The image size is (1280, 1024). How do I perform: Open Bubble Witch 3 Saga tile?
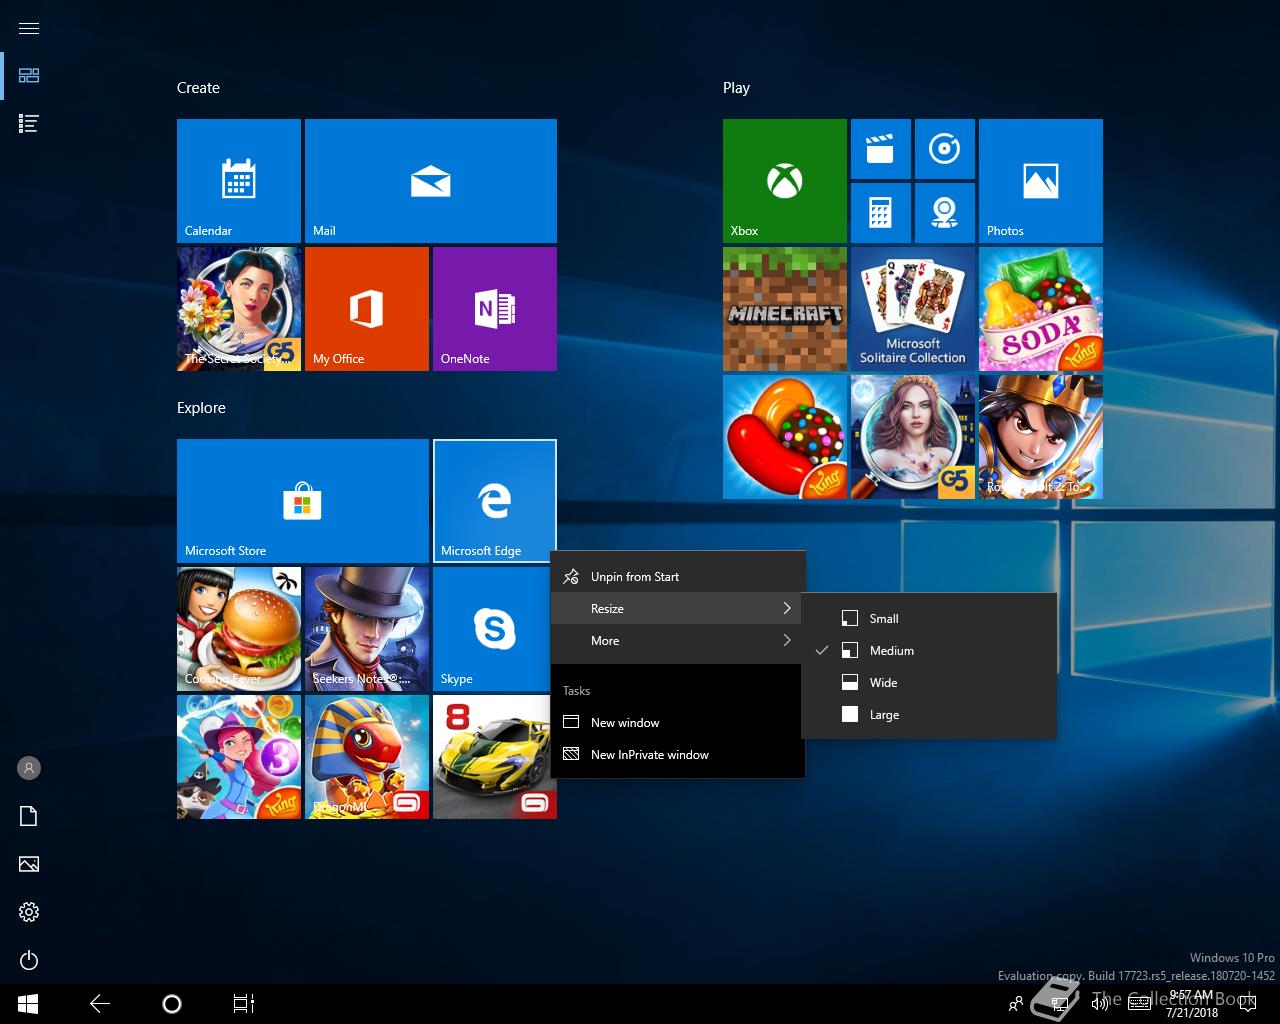[x=239, y=757]
